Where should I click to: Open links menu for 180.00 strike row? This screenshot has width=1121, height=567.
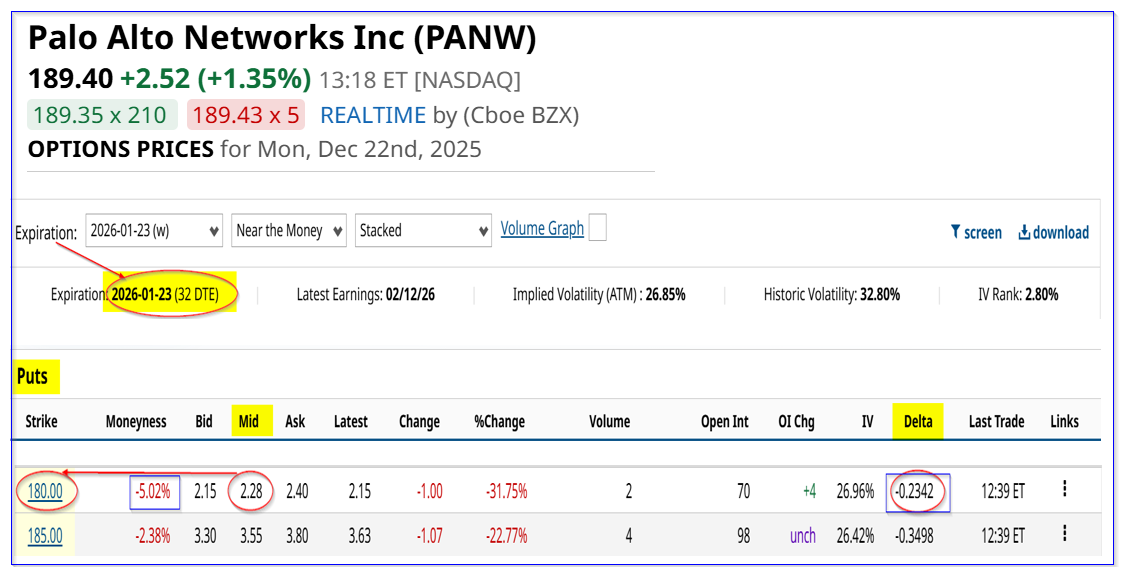tap(1065, 489)
